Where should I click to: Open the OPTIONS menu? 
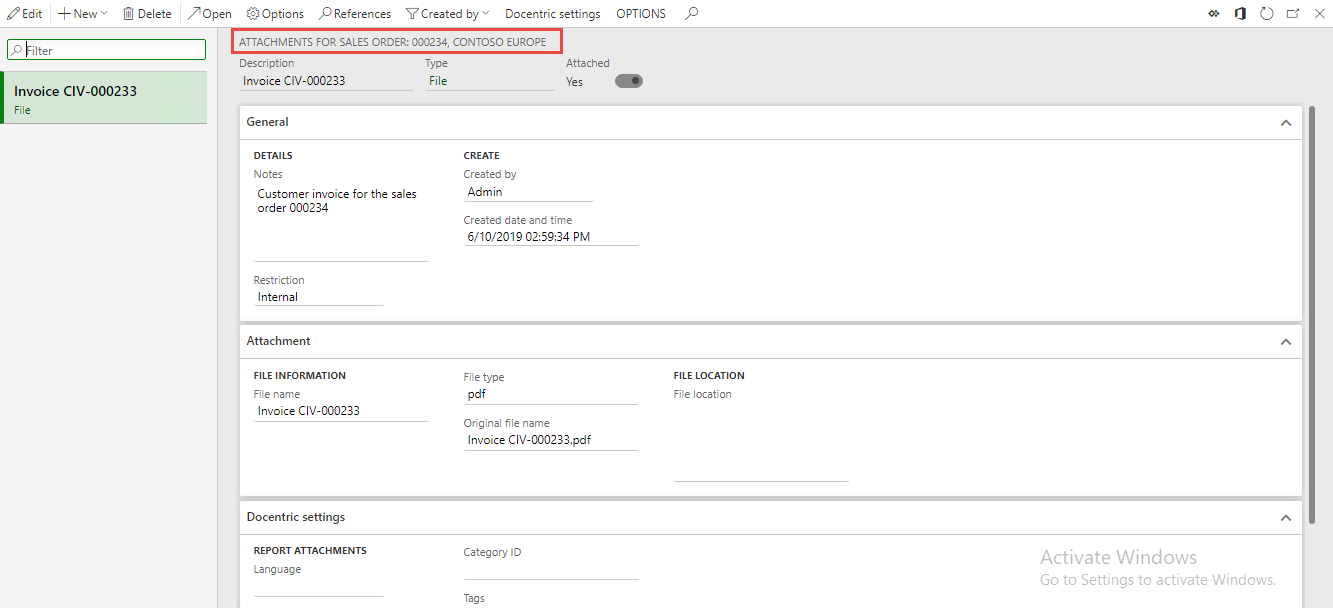tap(640, 13)
